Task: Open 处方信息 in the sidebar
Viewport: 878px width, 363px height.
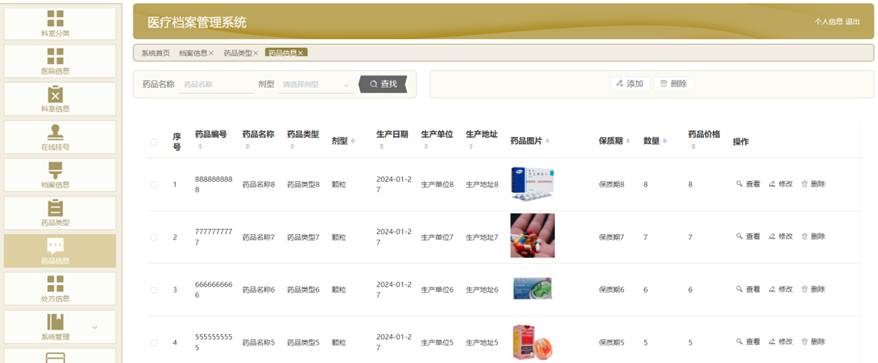Action: (60, 288)
